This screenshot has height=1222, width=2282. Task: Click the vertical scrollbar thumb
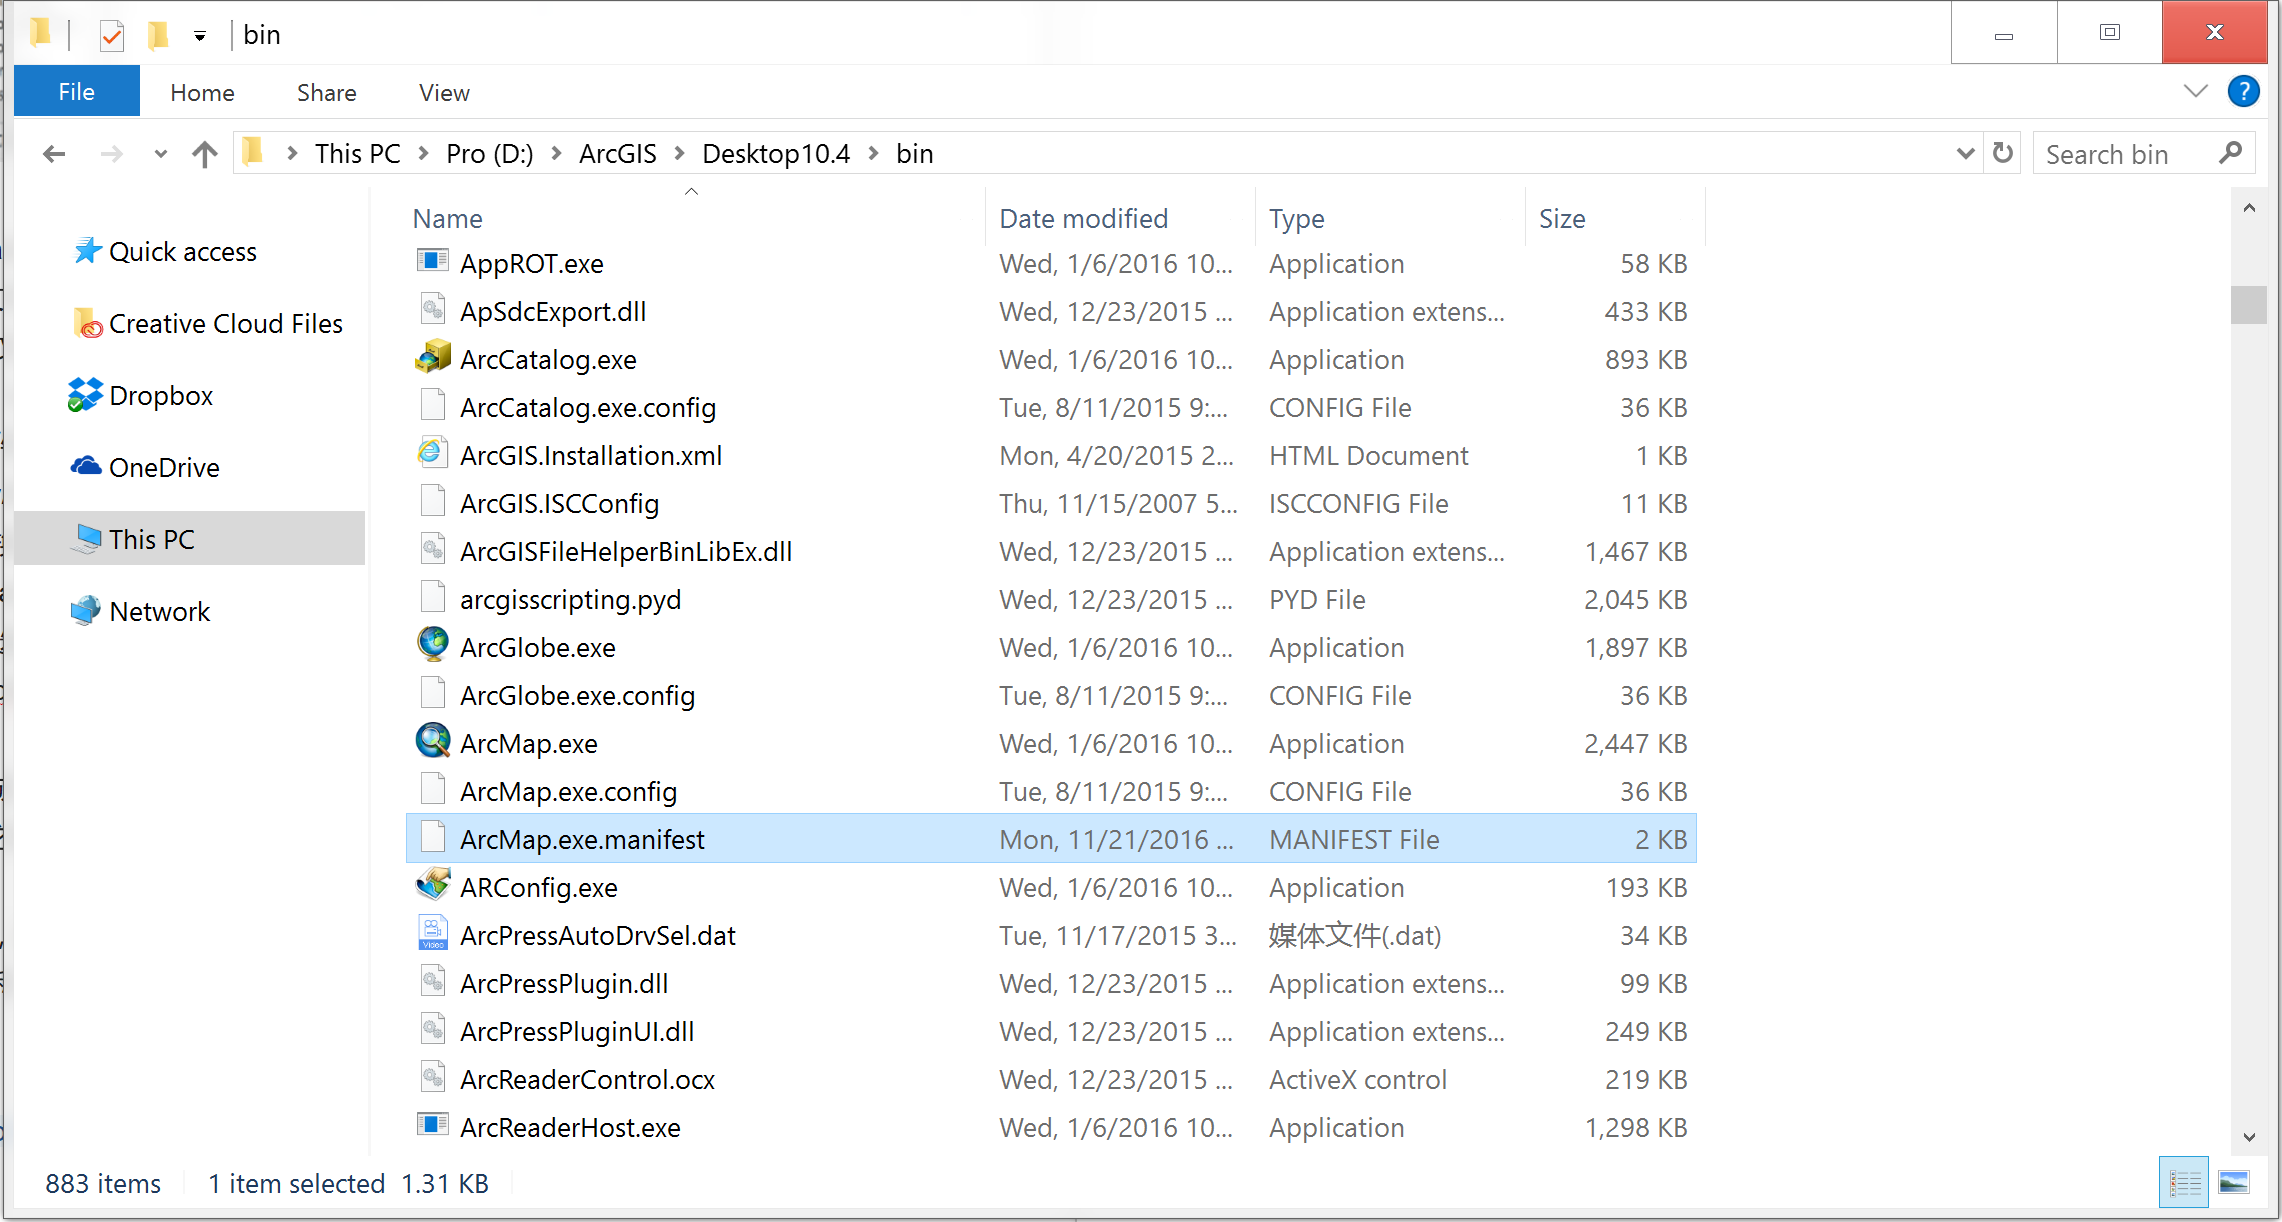tap(2248, 305)
